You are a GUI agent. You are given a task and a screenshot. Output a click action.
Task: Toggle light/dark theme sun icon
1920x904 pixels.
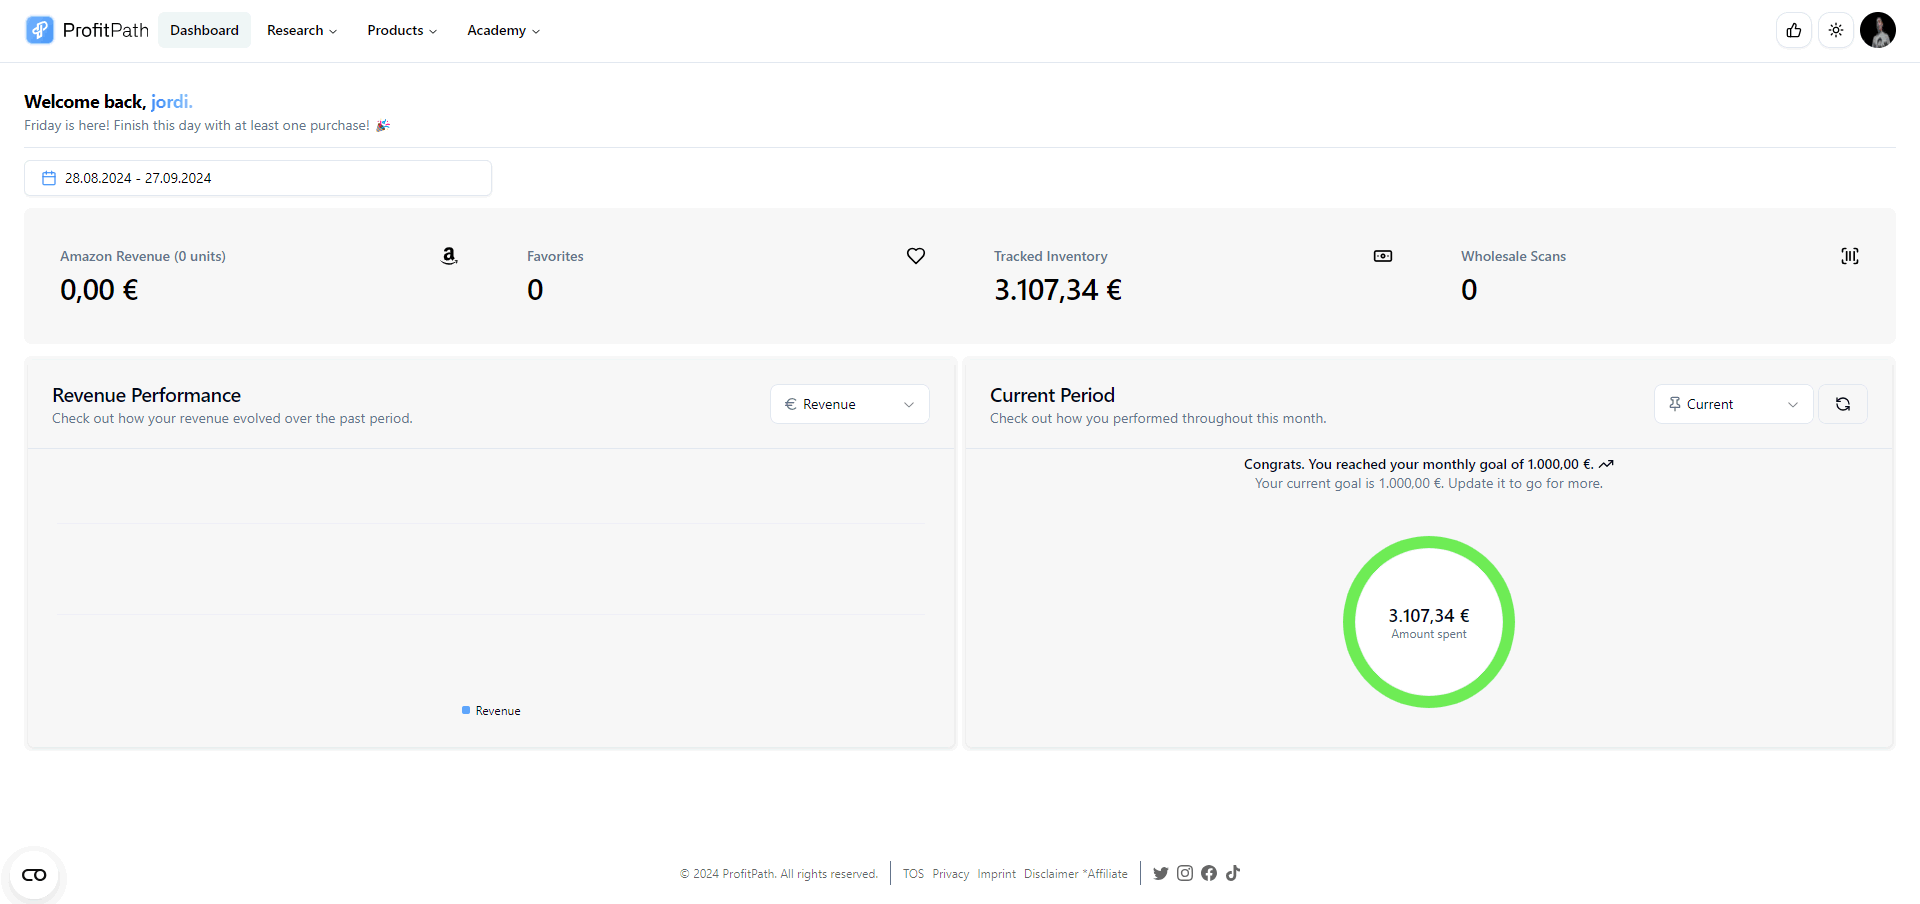tap(1836, 30)
